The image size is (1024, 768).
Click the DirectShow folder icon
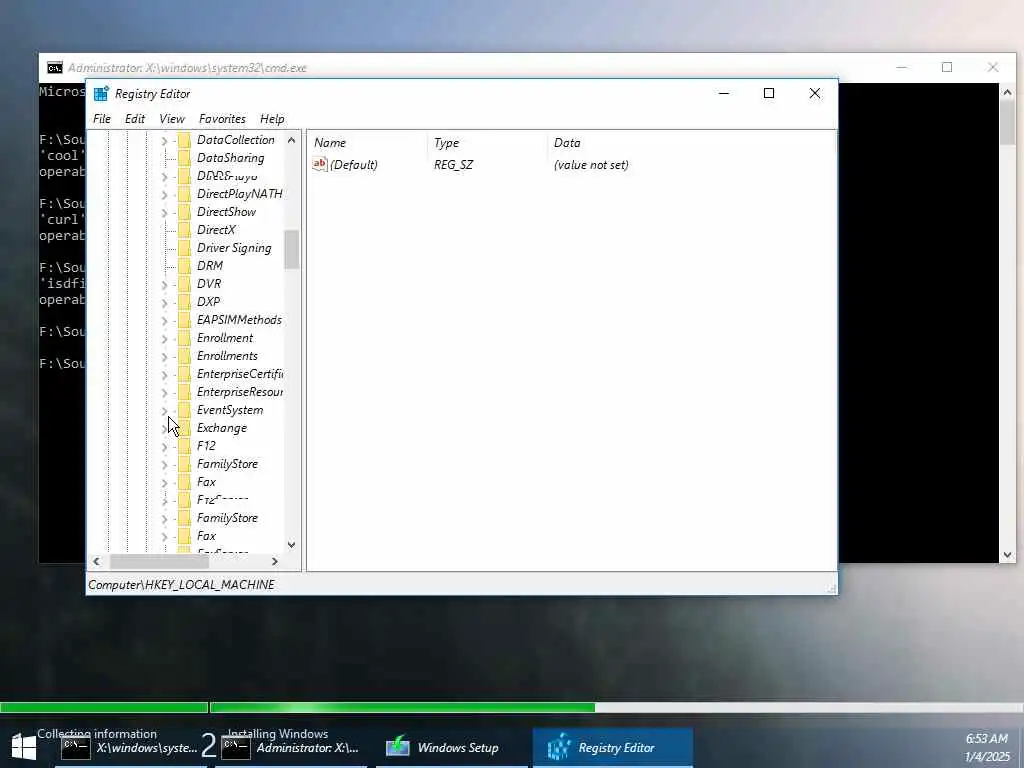(x=184, y=212)
